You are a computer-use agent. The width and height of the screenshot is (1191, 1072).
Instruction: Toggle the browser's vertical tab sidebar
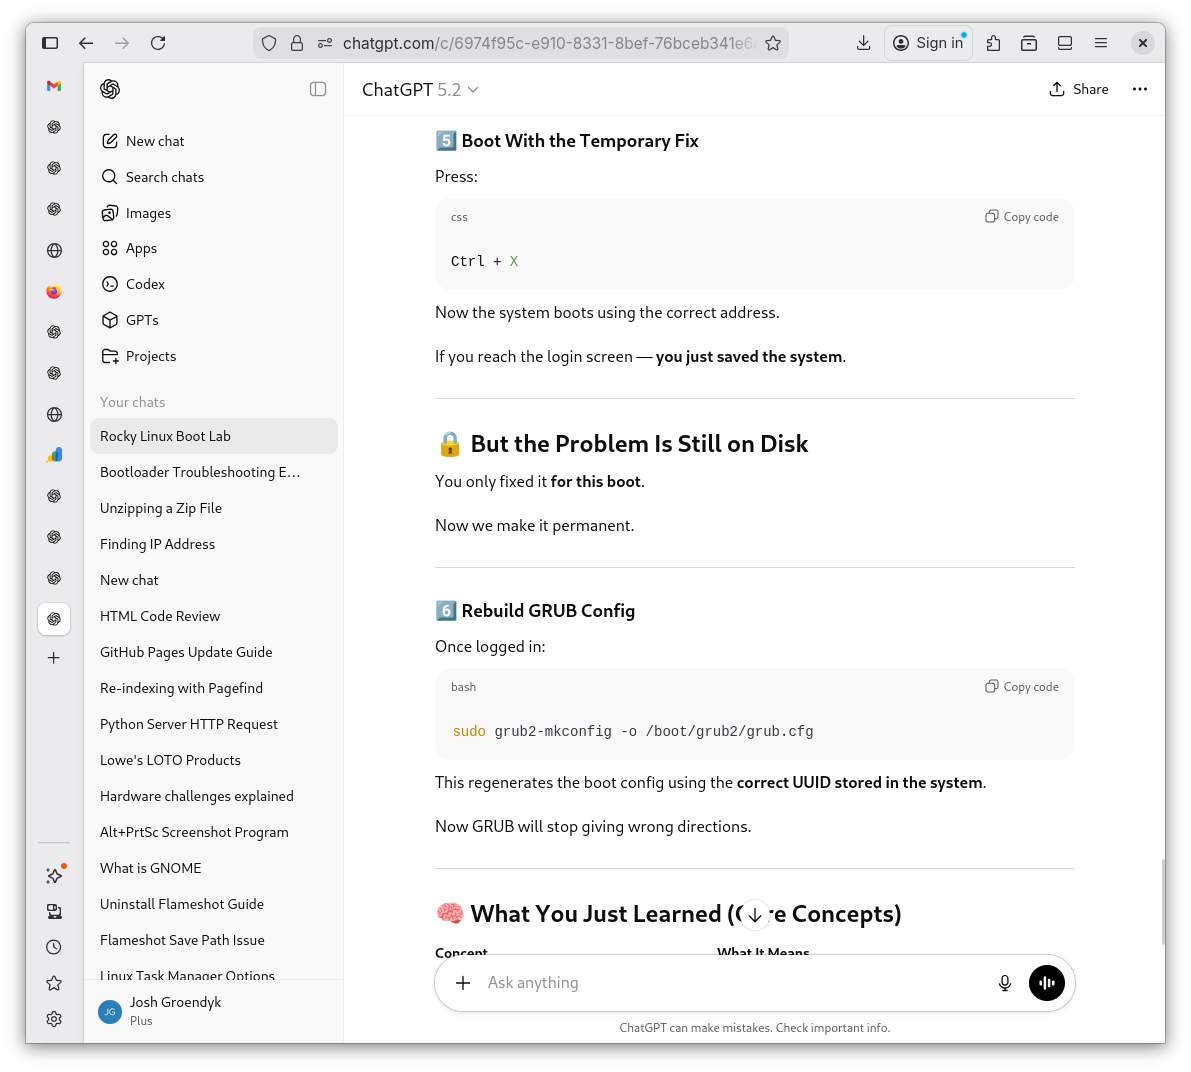click(50, 43)
